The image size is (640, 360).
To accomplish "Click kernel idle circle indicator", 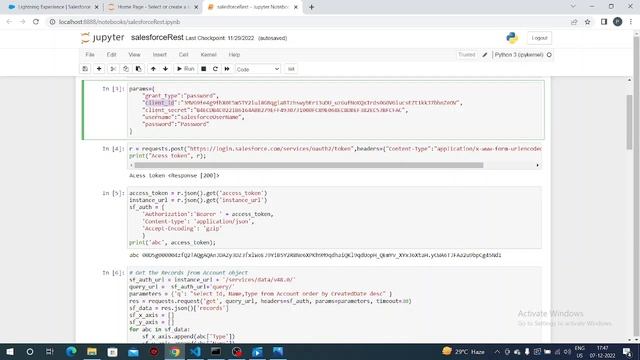I will [x=549, y=55].
